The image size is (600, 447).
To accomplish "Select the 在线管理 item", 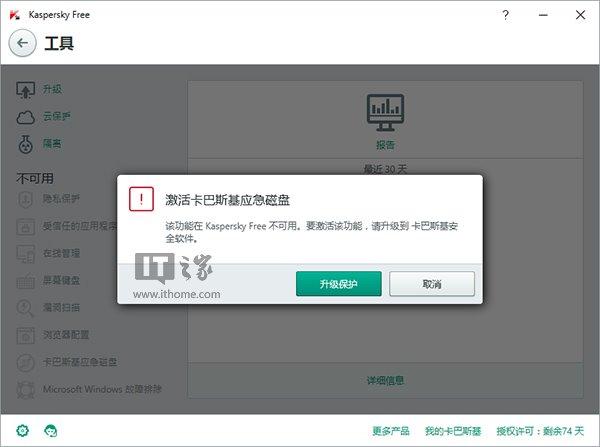I will pyautogui.click(x=61, y=253).
